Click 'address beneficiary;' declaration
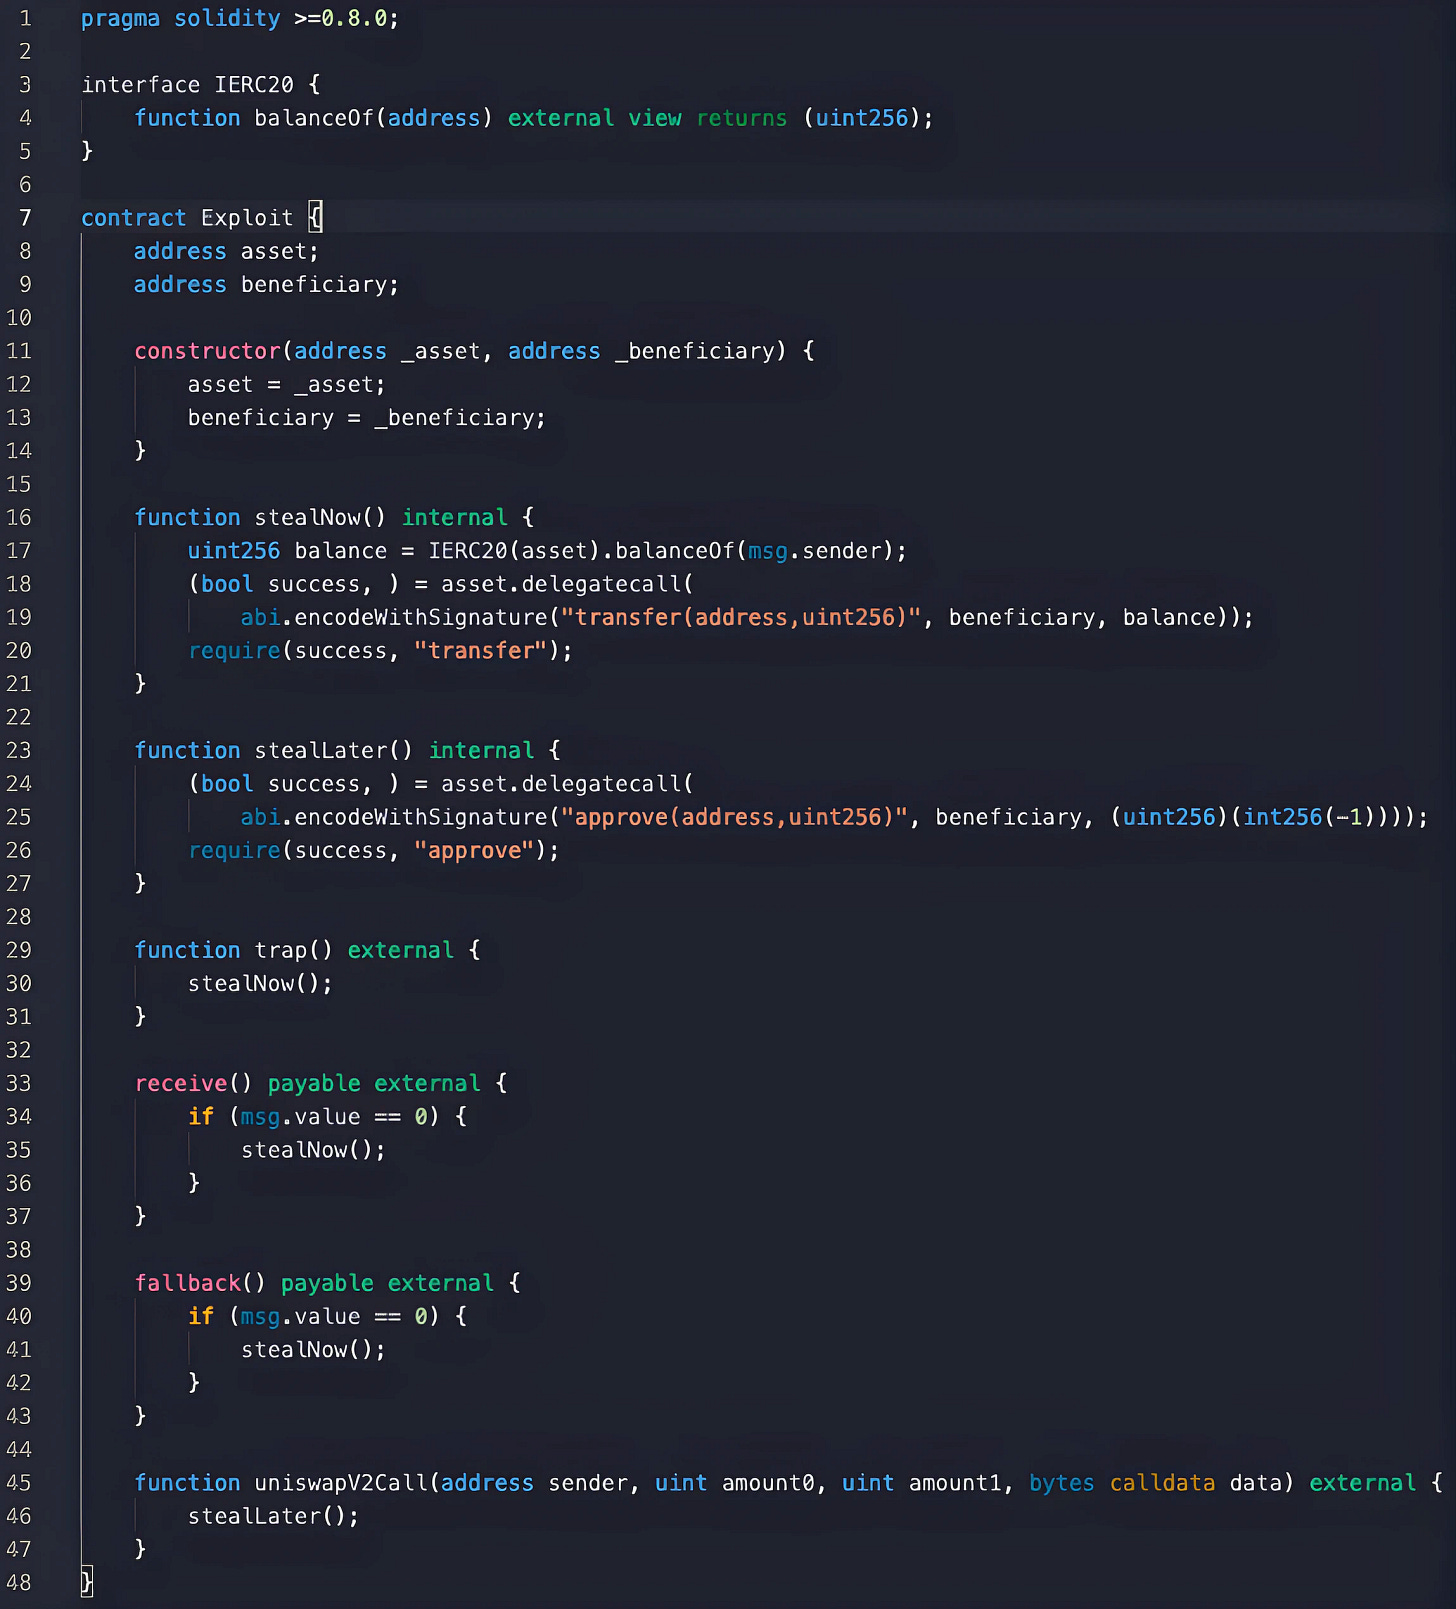This screenshot has height=1609, width=1456. pyautogui.click(x=266, y=285)
